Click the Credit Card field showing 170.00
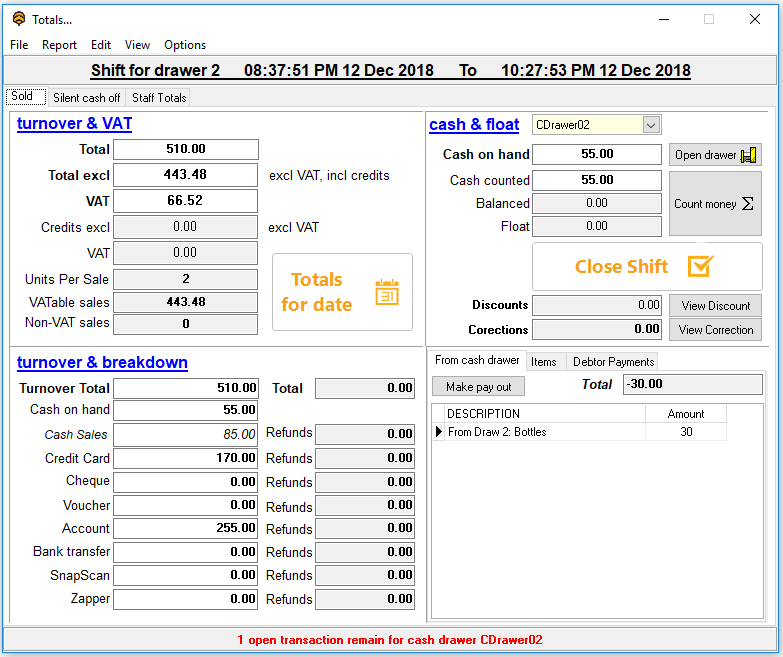 coord(185,458)
